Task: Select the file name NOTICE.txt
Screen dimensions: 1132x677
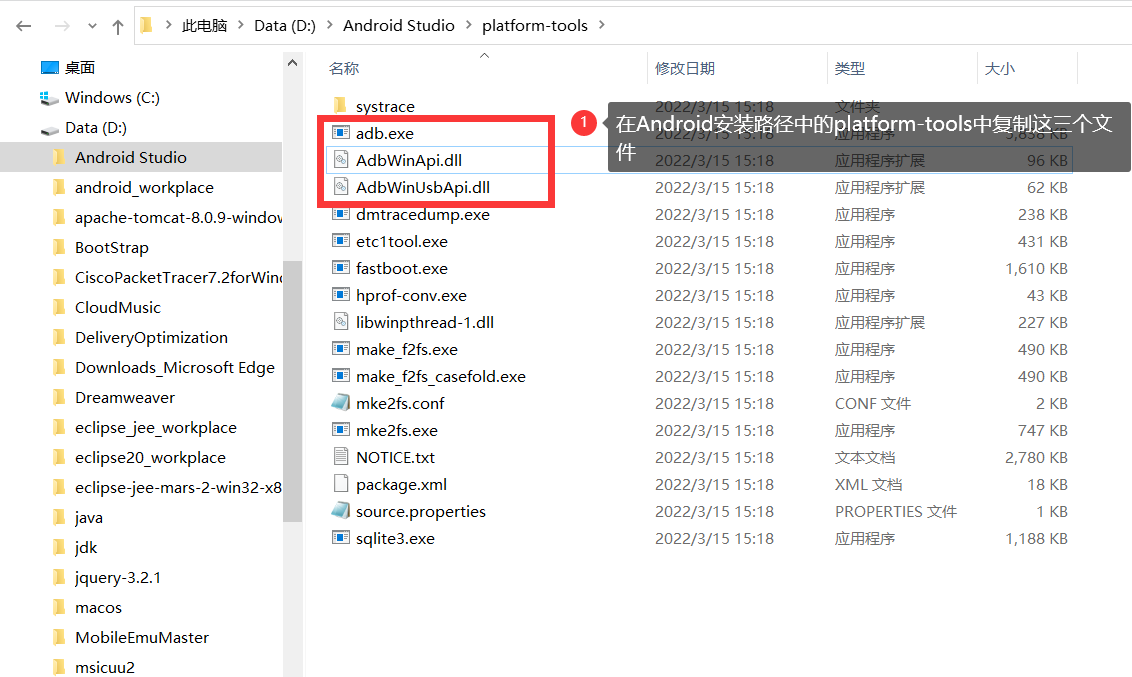Action: [396, 458]
